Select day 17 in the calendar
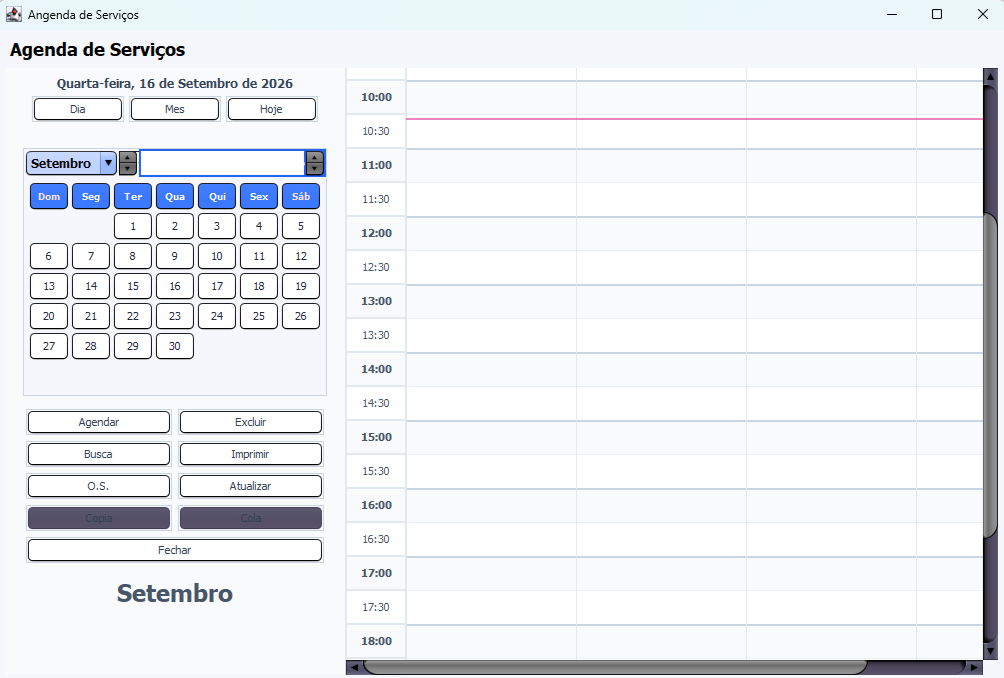Viewport: 1004px width, 678px height. 217,286
